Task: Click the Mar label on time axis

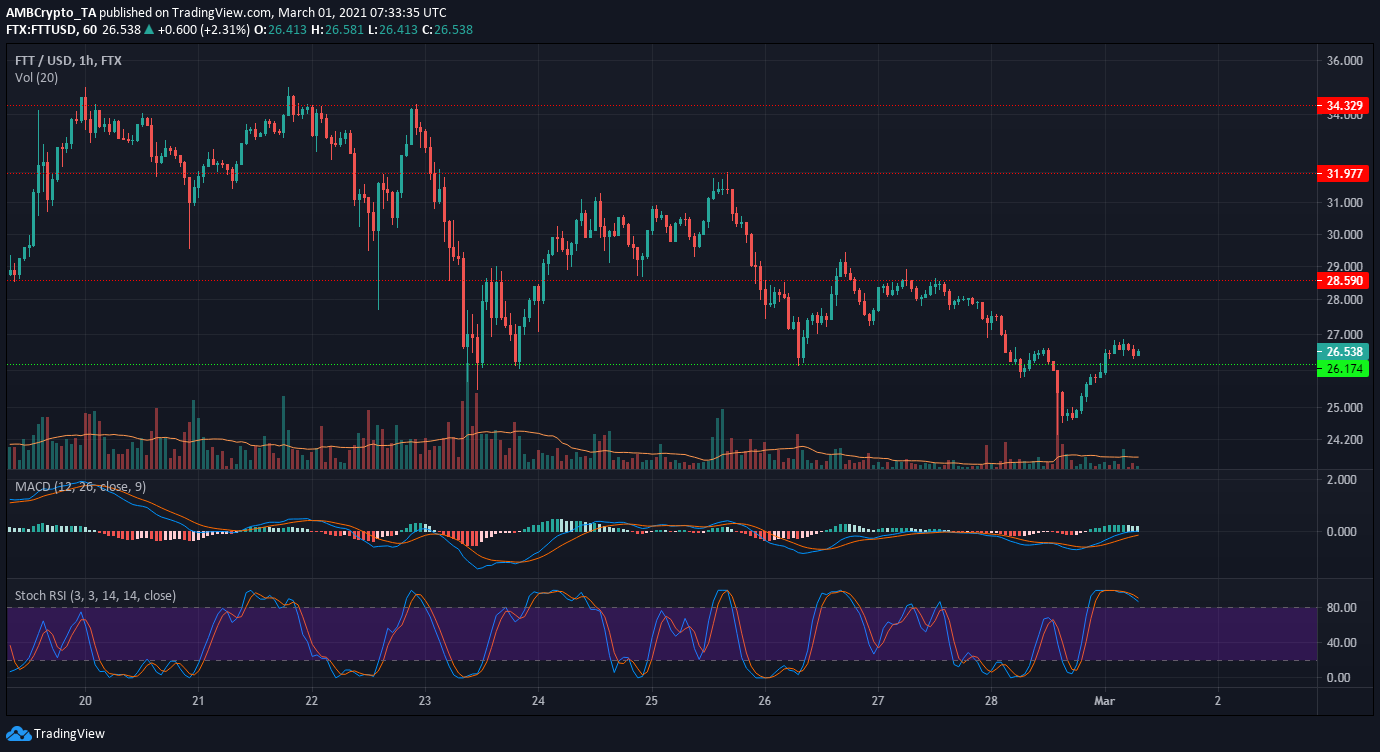Action: click(1104, 700)
